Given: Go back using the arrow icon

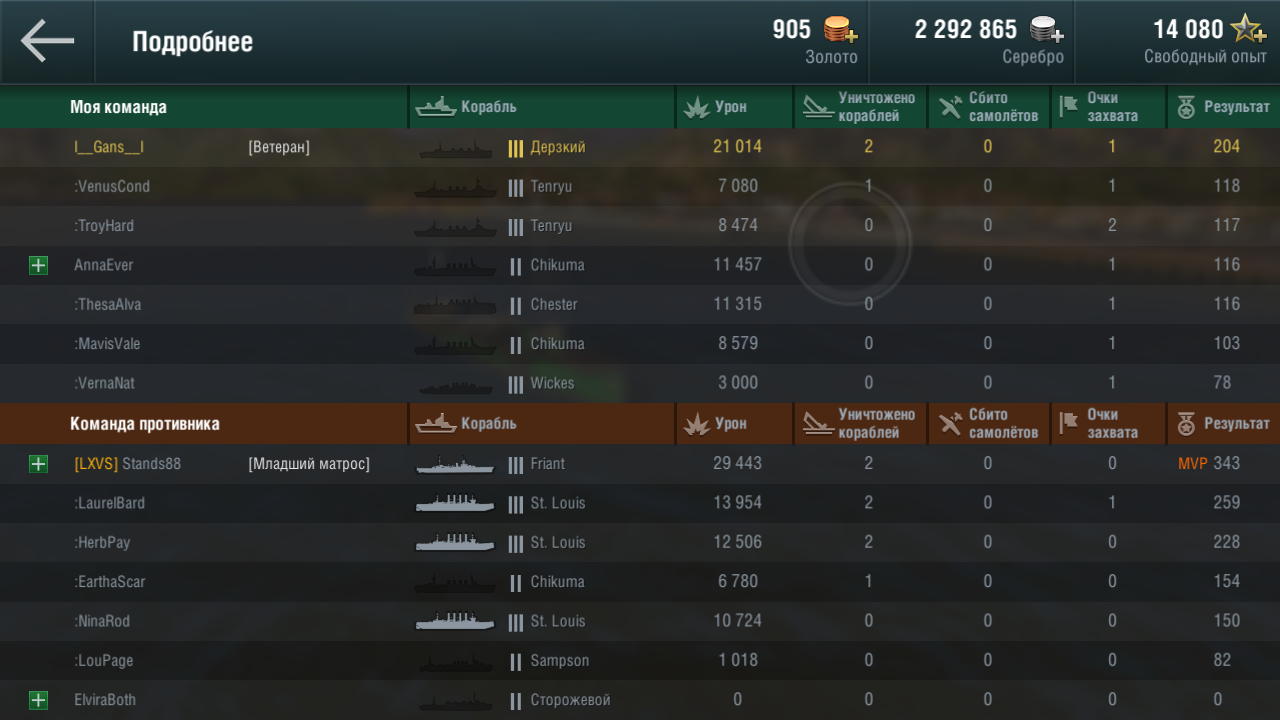Looking at the screenshot, I should tap(47, 41).
